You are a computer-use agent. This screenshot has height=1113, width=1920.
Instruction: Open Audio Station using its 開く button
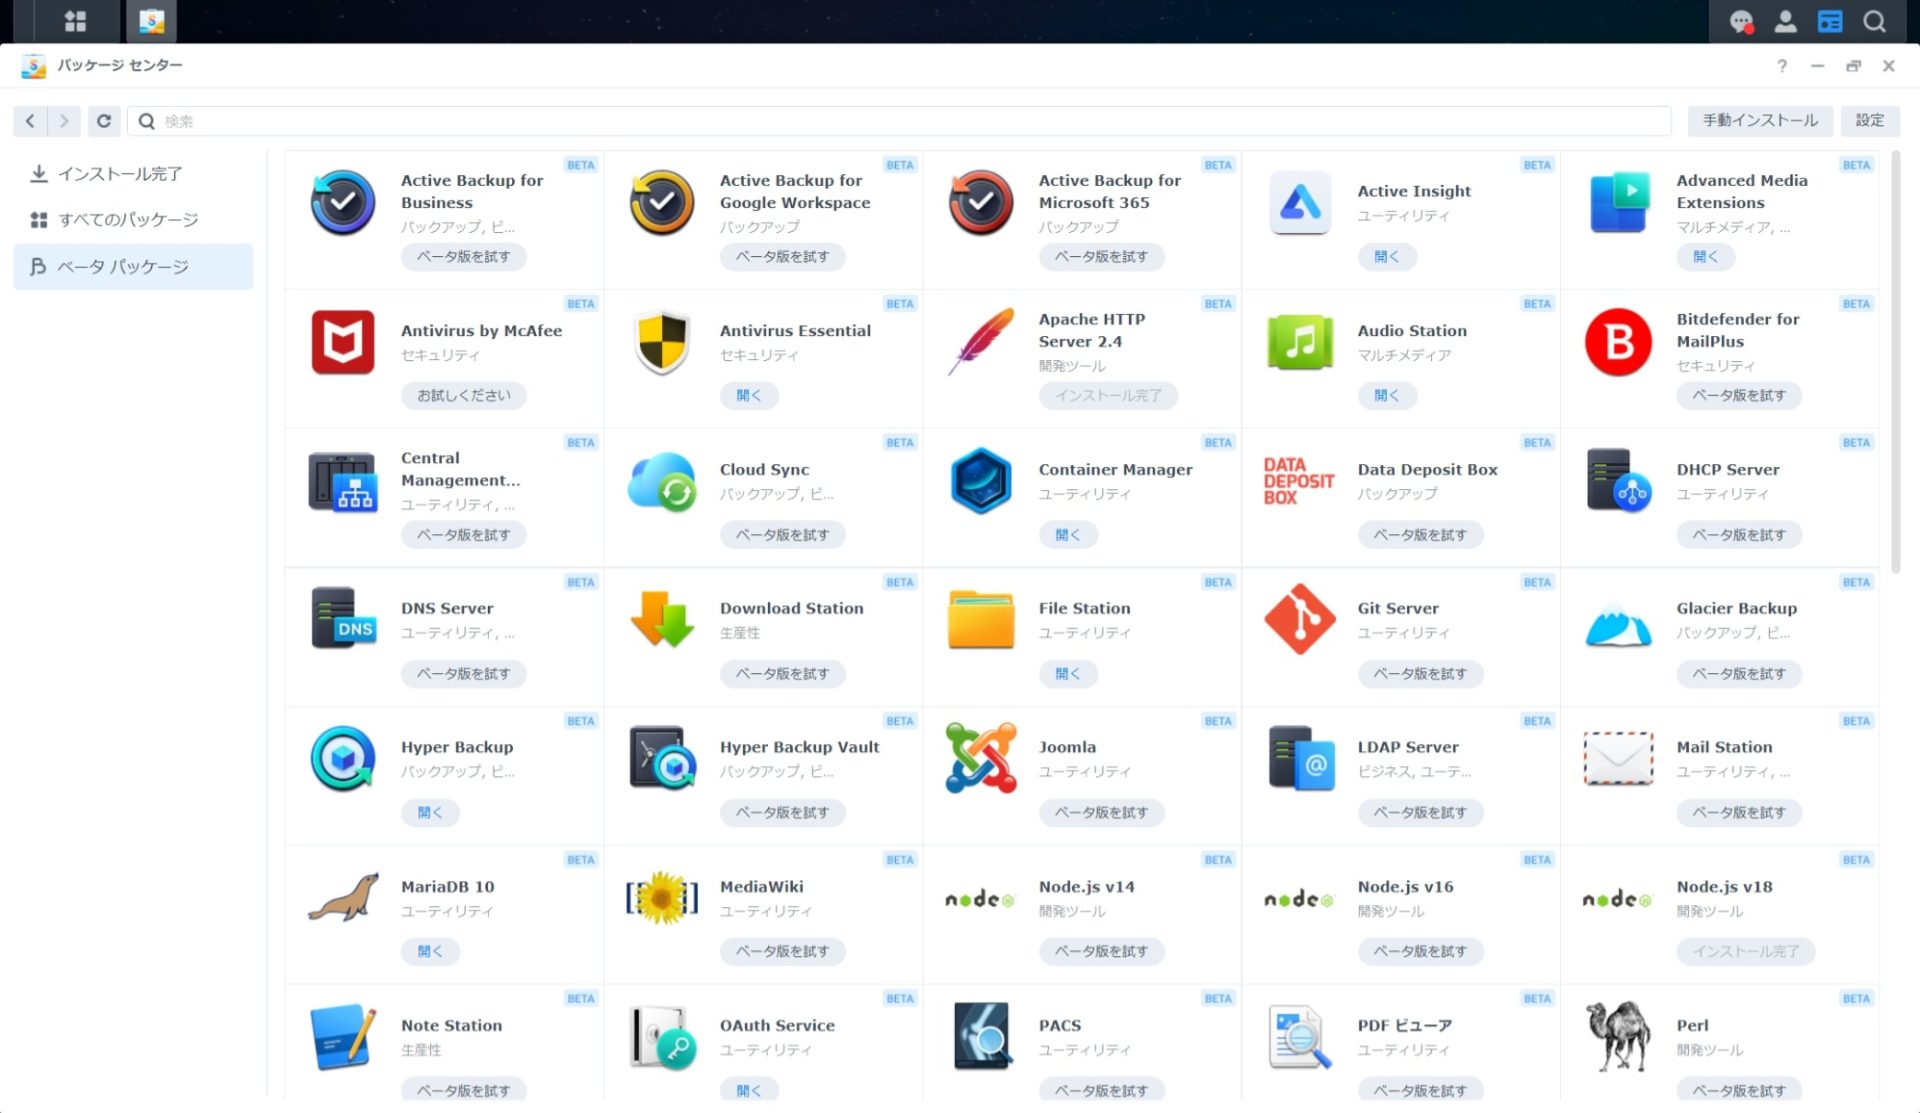click(x=1387, y=395)
